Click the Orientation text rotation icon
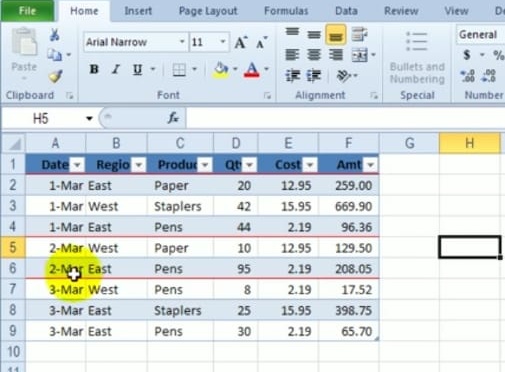 click(x=344, y=76)
